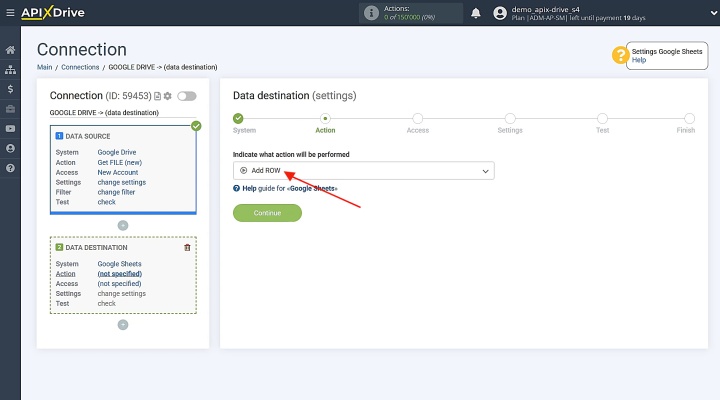Click data destination check text
720x400 pixels.
(107, 304)
